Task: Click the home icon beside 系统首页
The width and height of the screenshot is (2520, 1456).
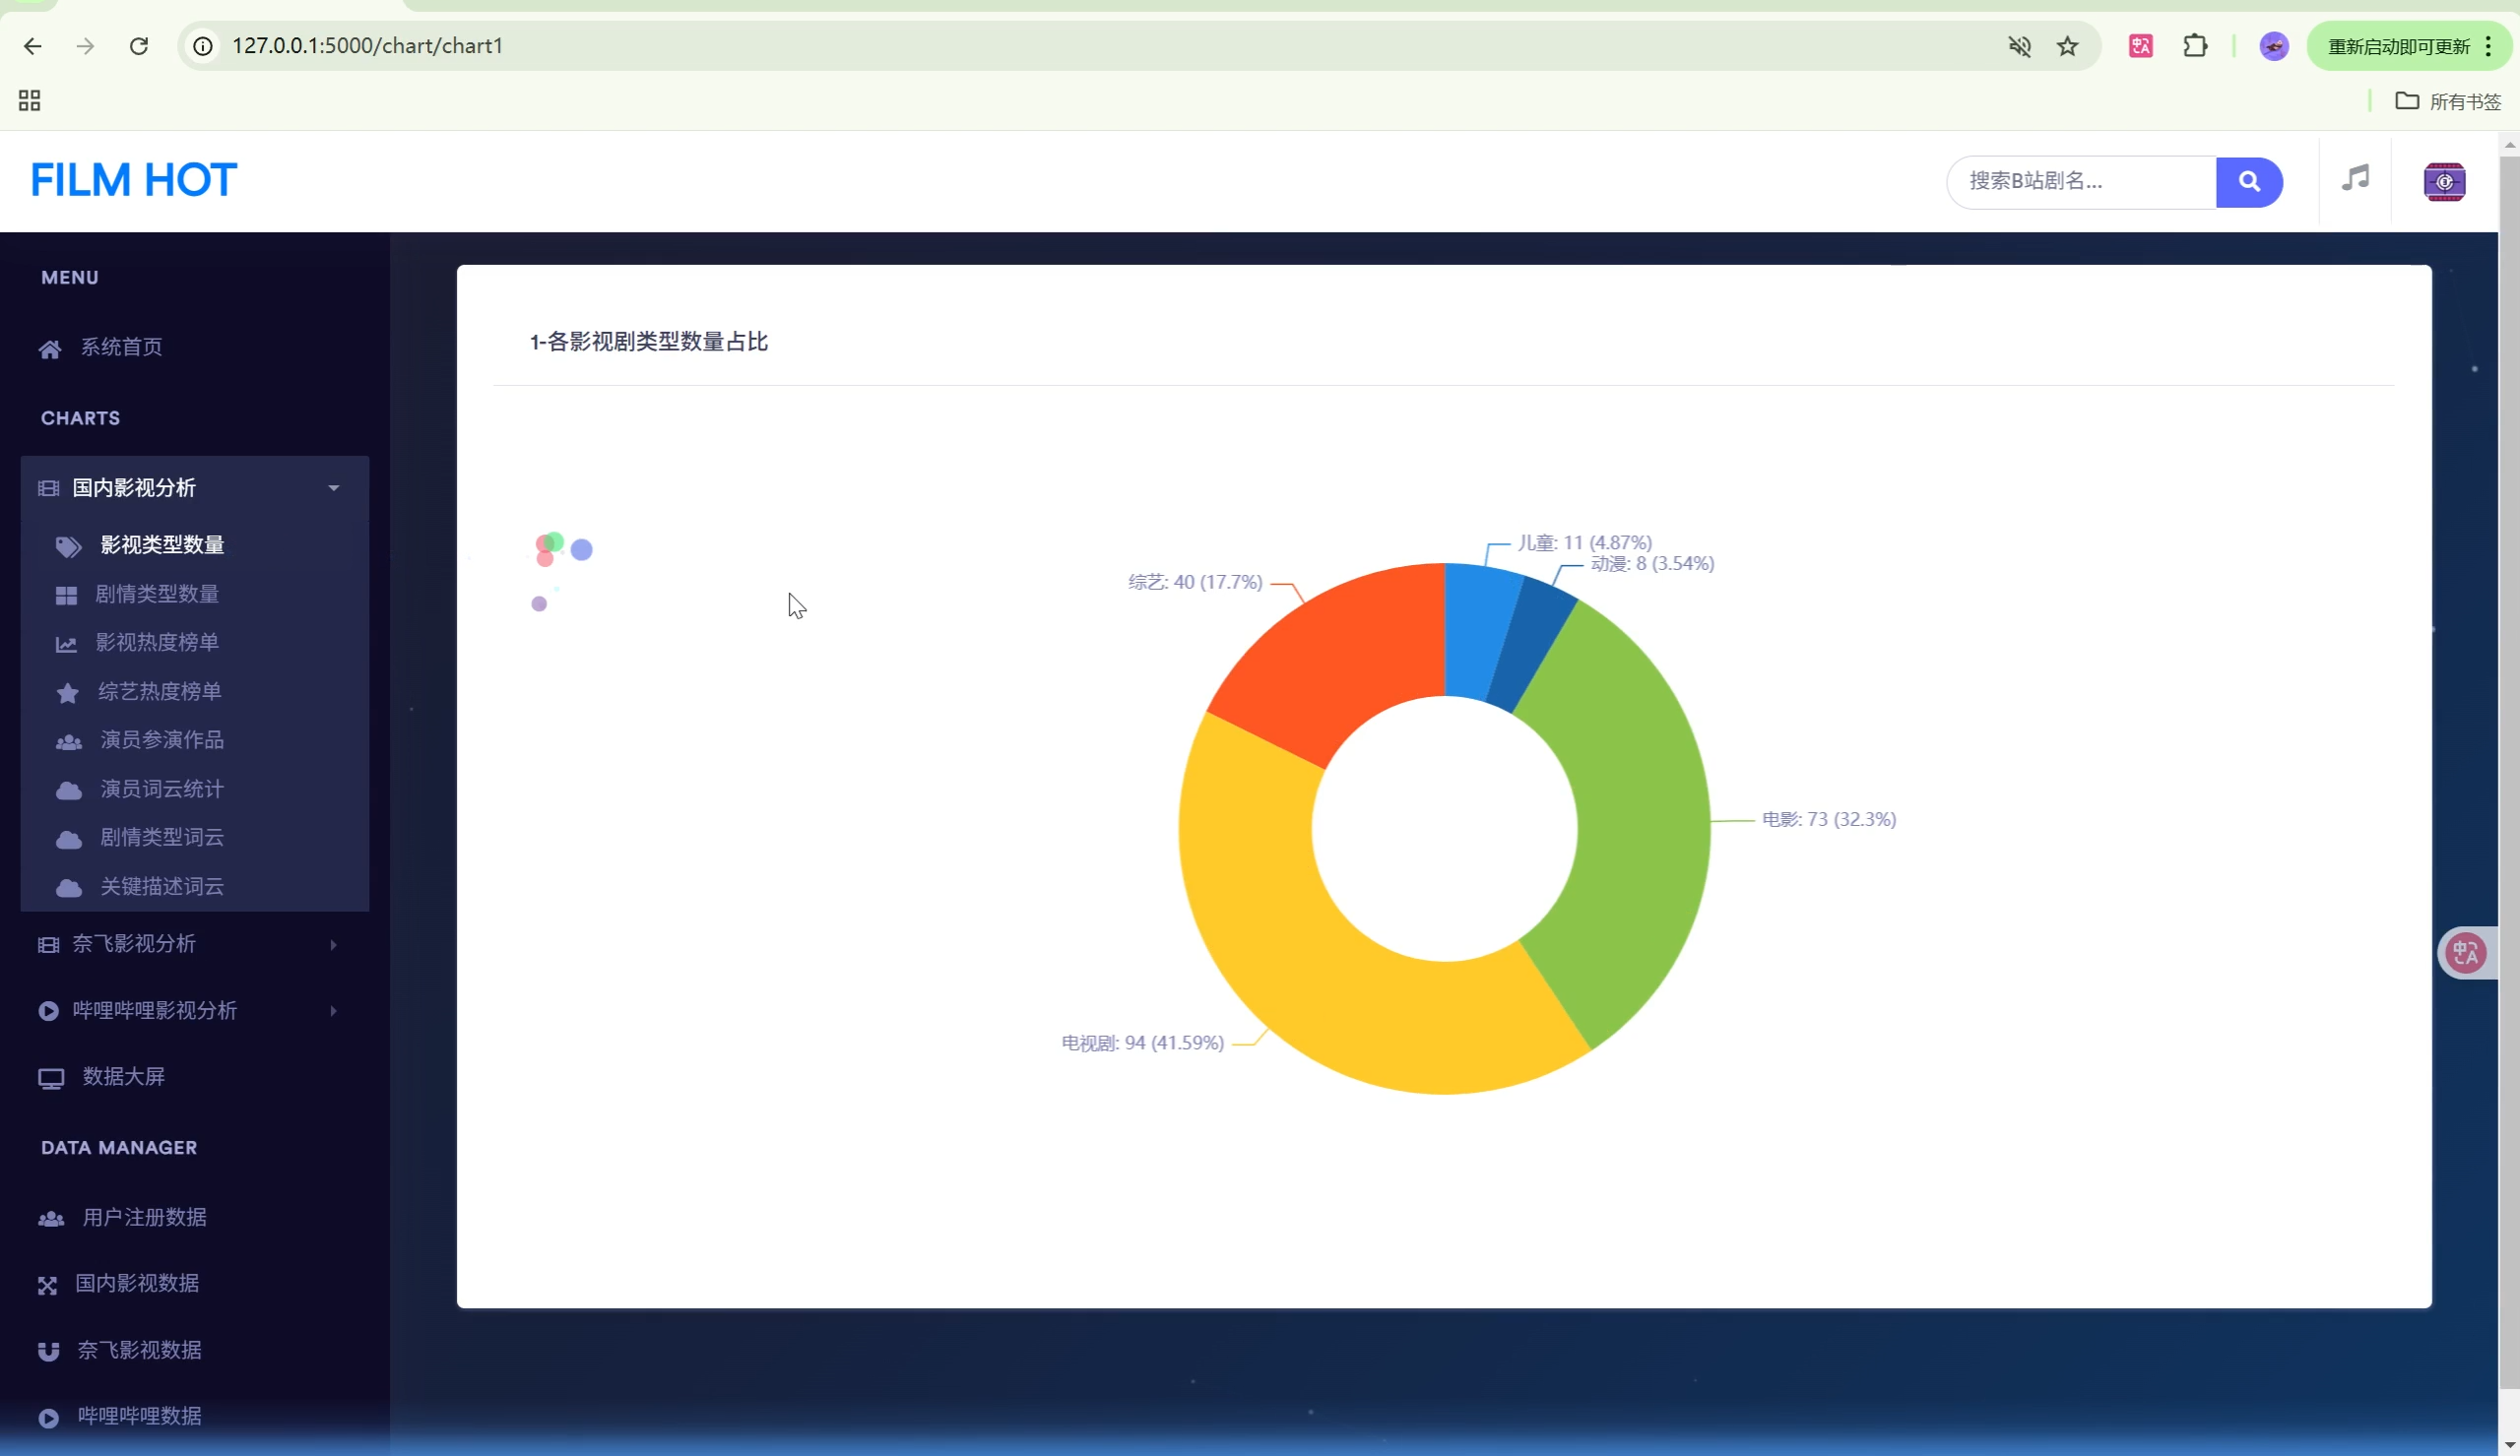Action: 50,349
